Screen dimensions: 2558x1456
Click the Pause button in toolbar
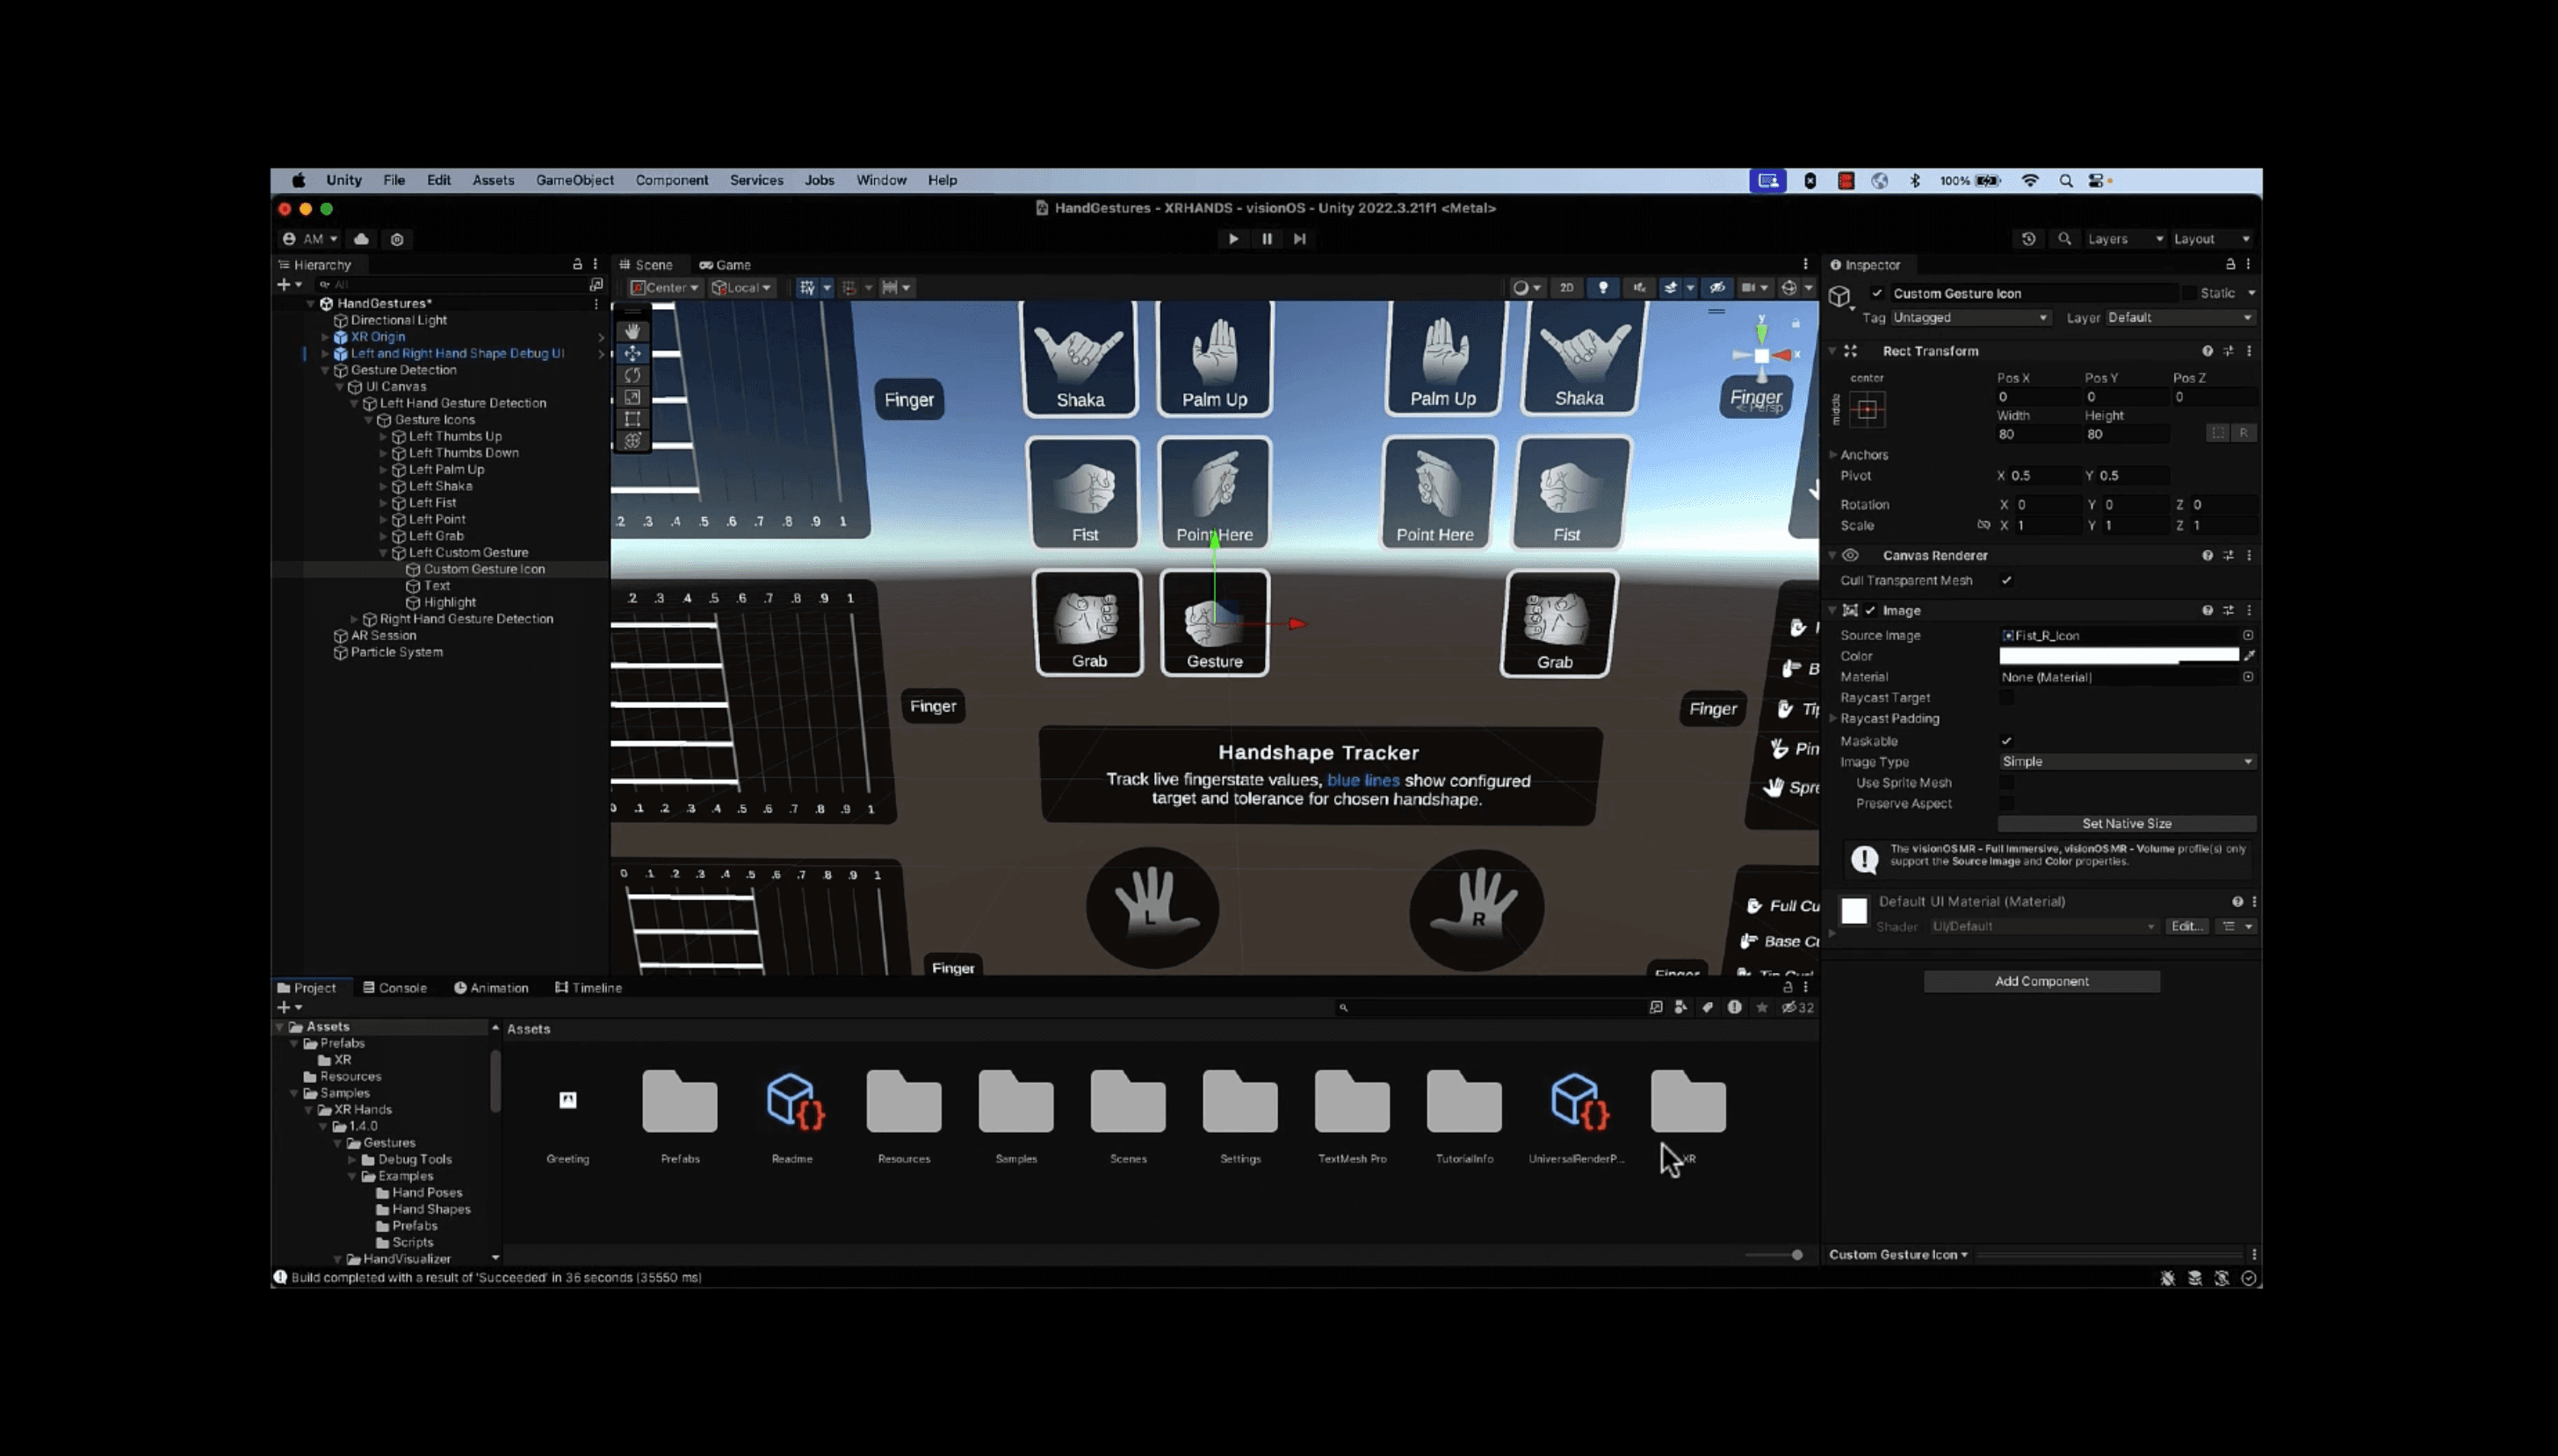coord(1267,239)
